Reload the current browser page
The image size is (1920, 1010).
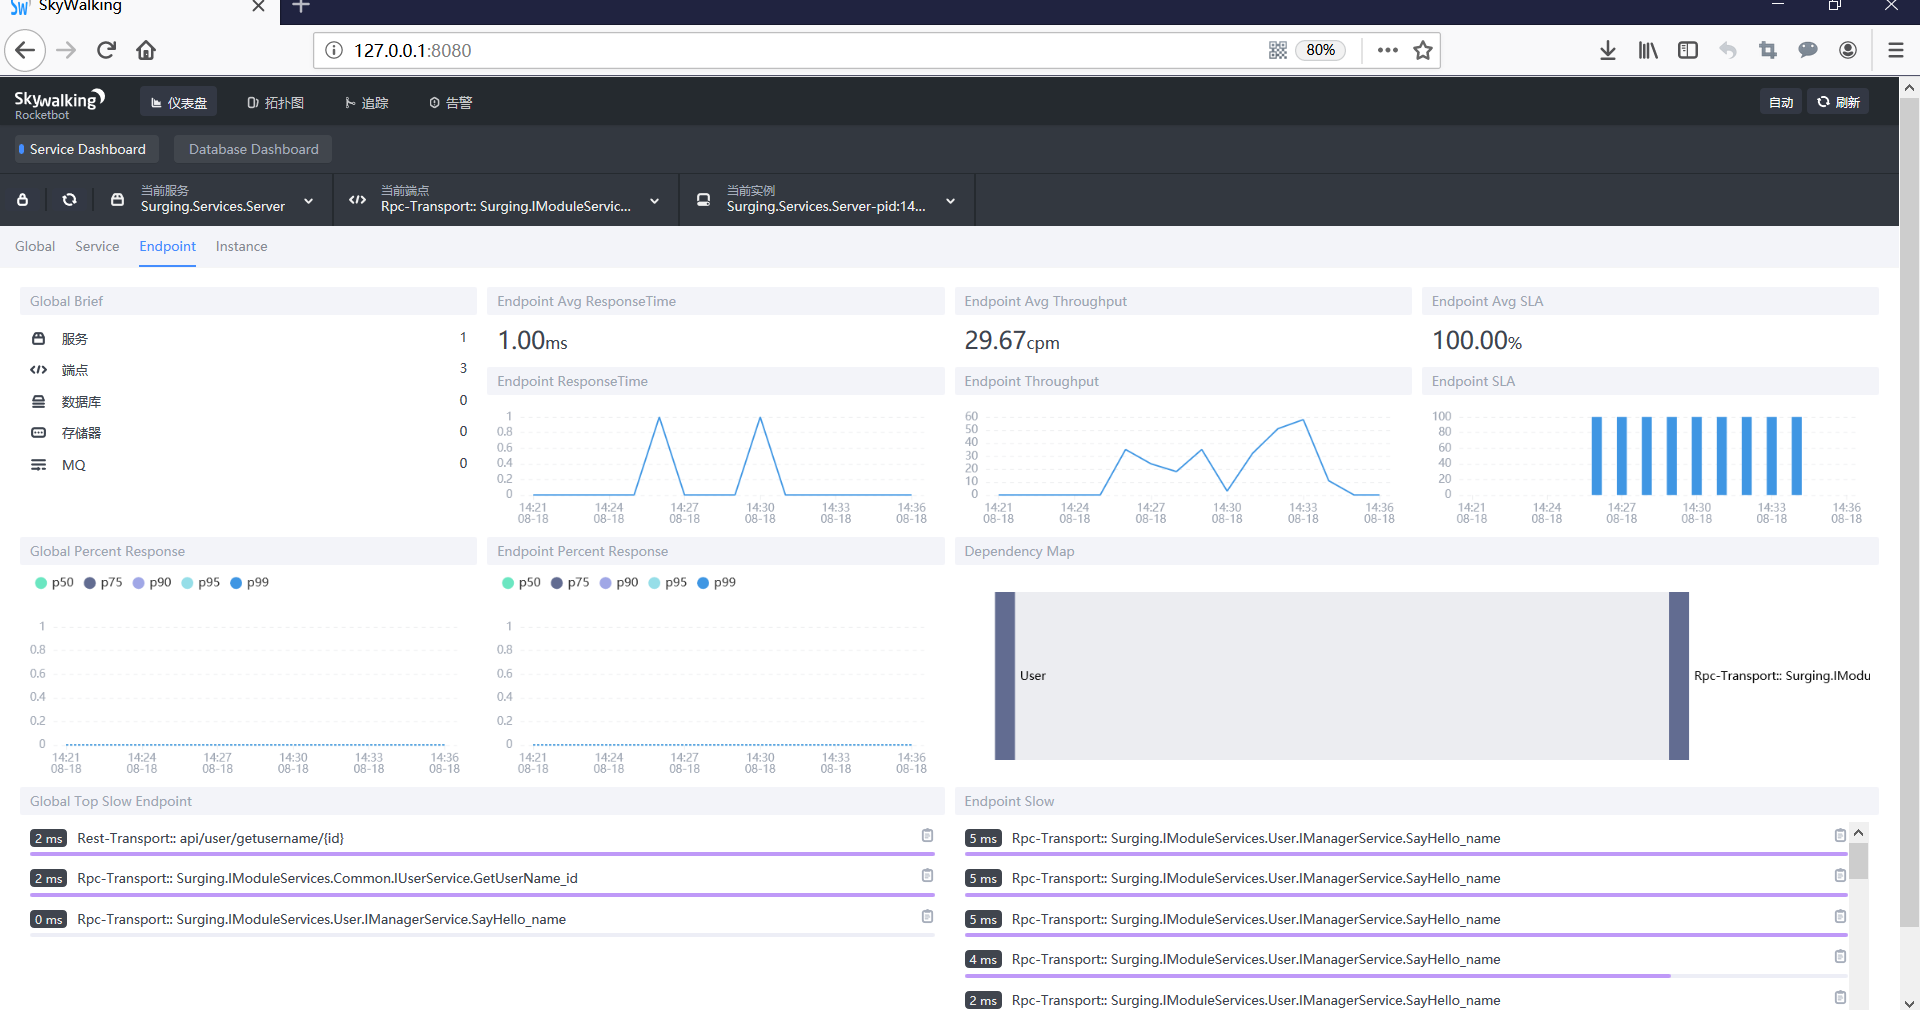coord(107,50)
